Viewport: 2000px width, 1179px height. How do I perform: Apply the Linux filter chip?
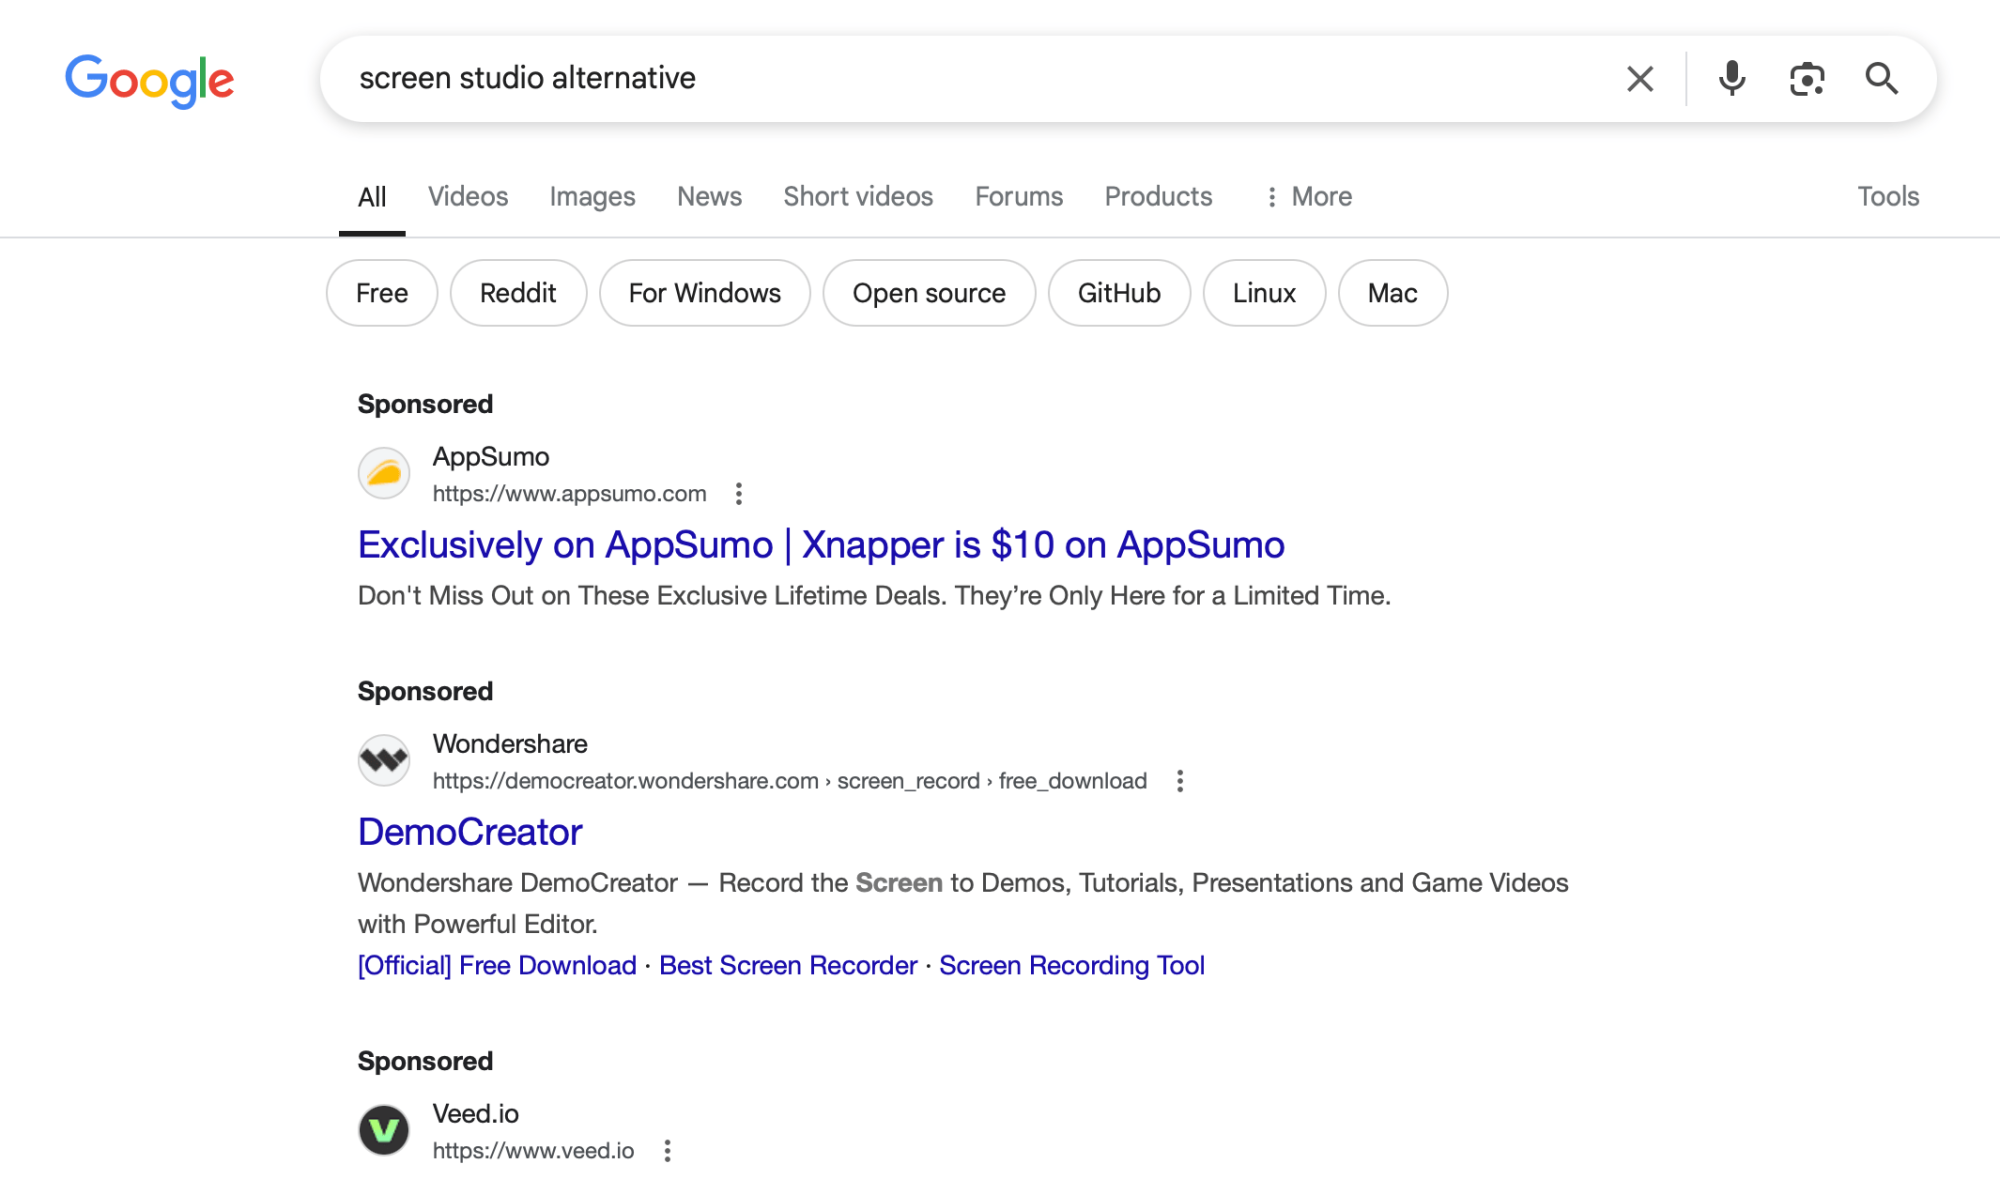(1264, 293)
